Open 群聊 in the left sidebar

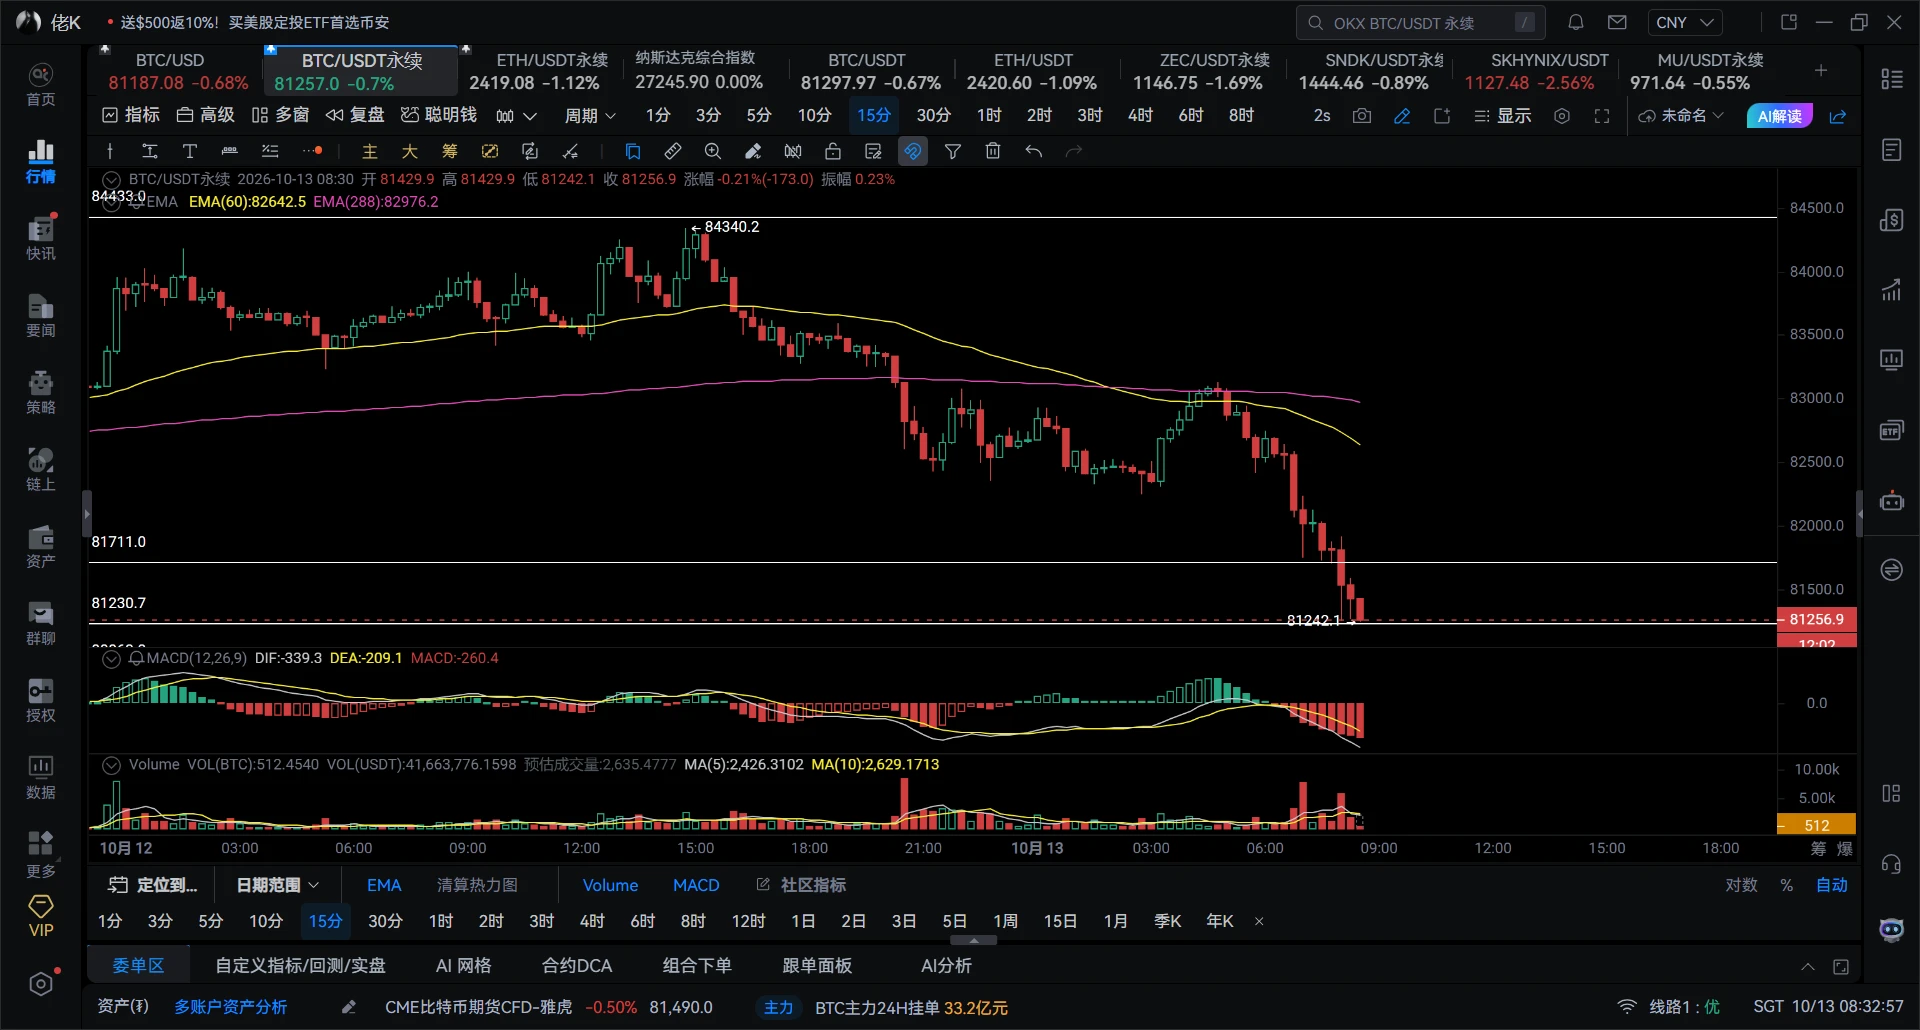coord(41,623)
